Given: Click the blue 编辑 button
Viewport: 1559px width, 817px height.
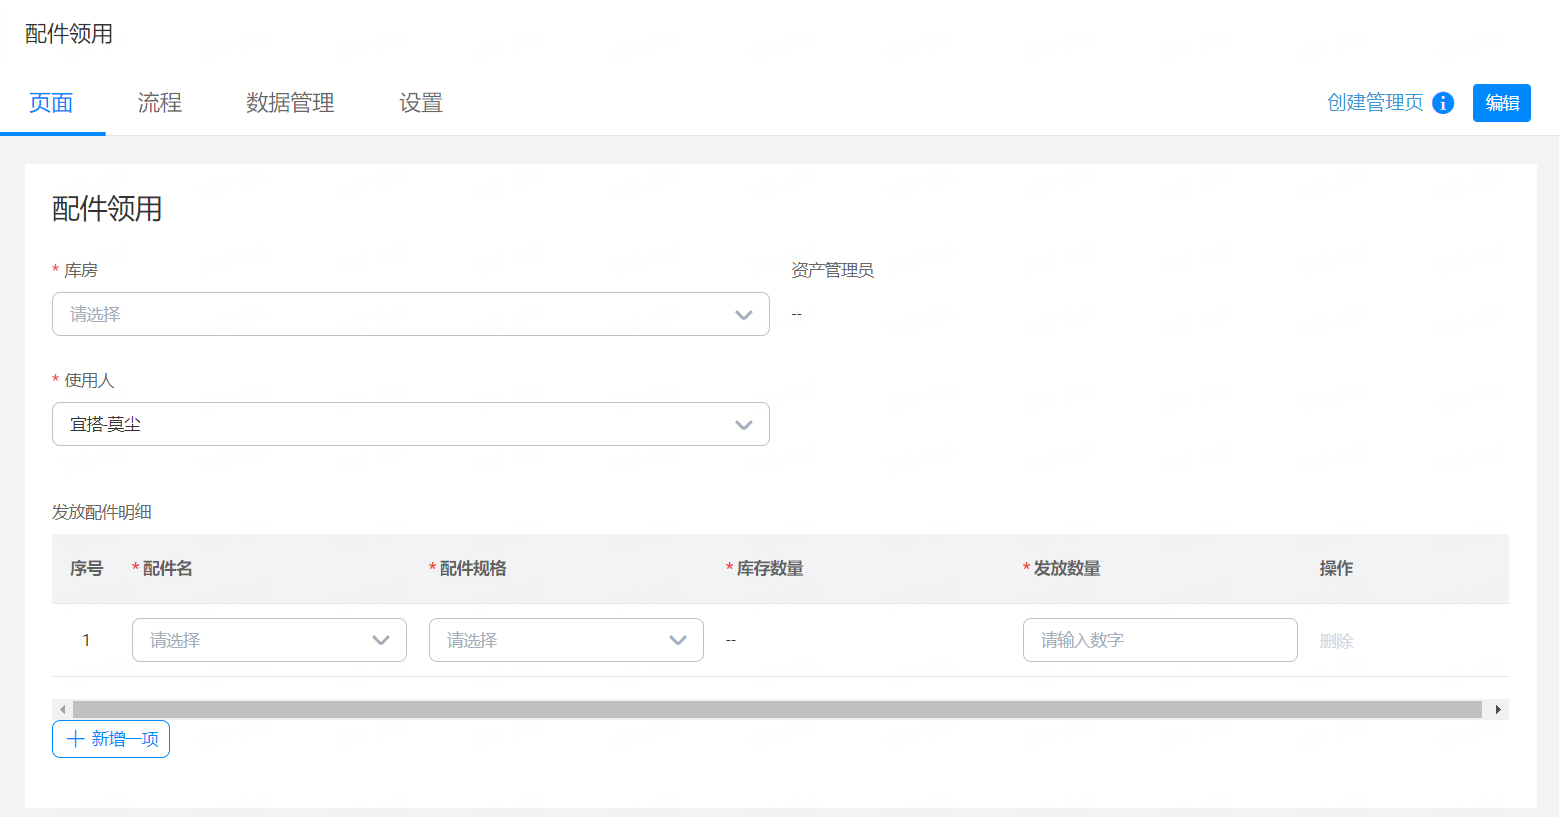Looking at the screenshot, I should point(1502,103).
